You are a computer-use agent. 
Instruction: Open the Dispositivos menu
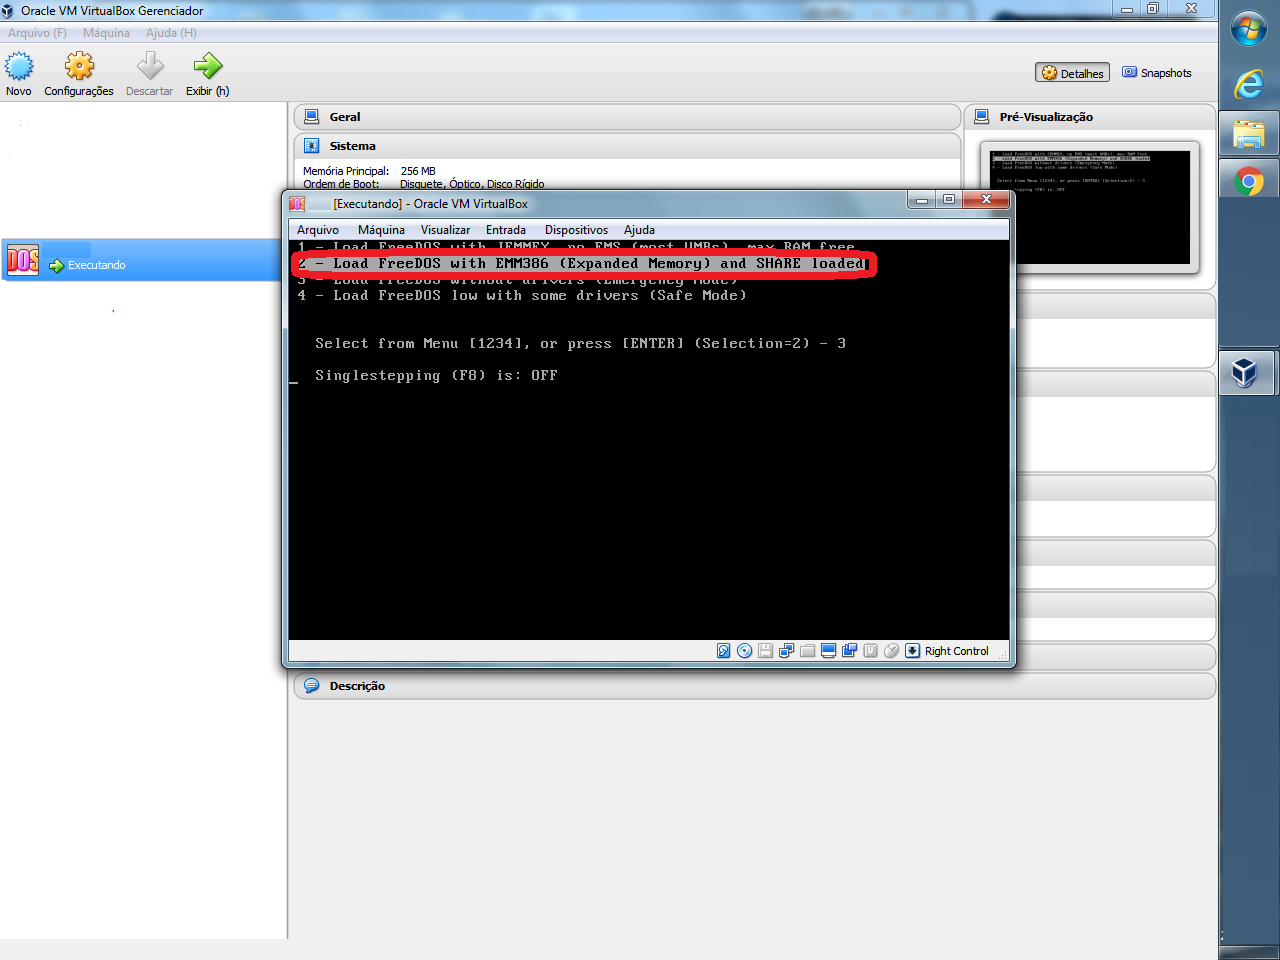576,230
